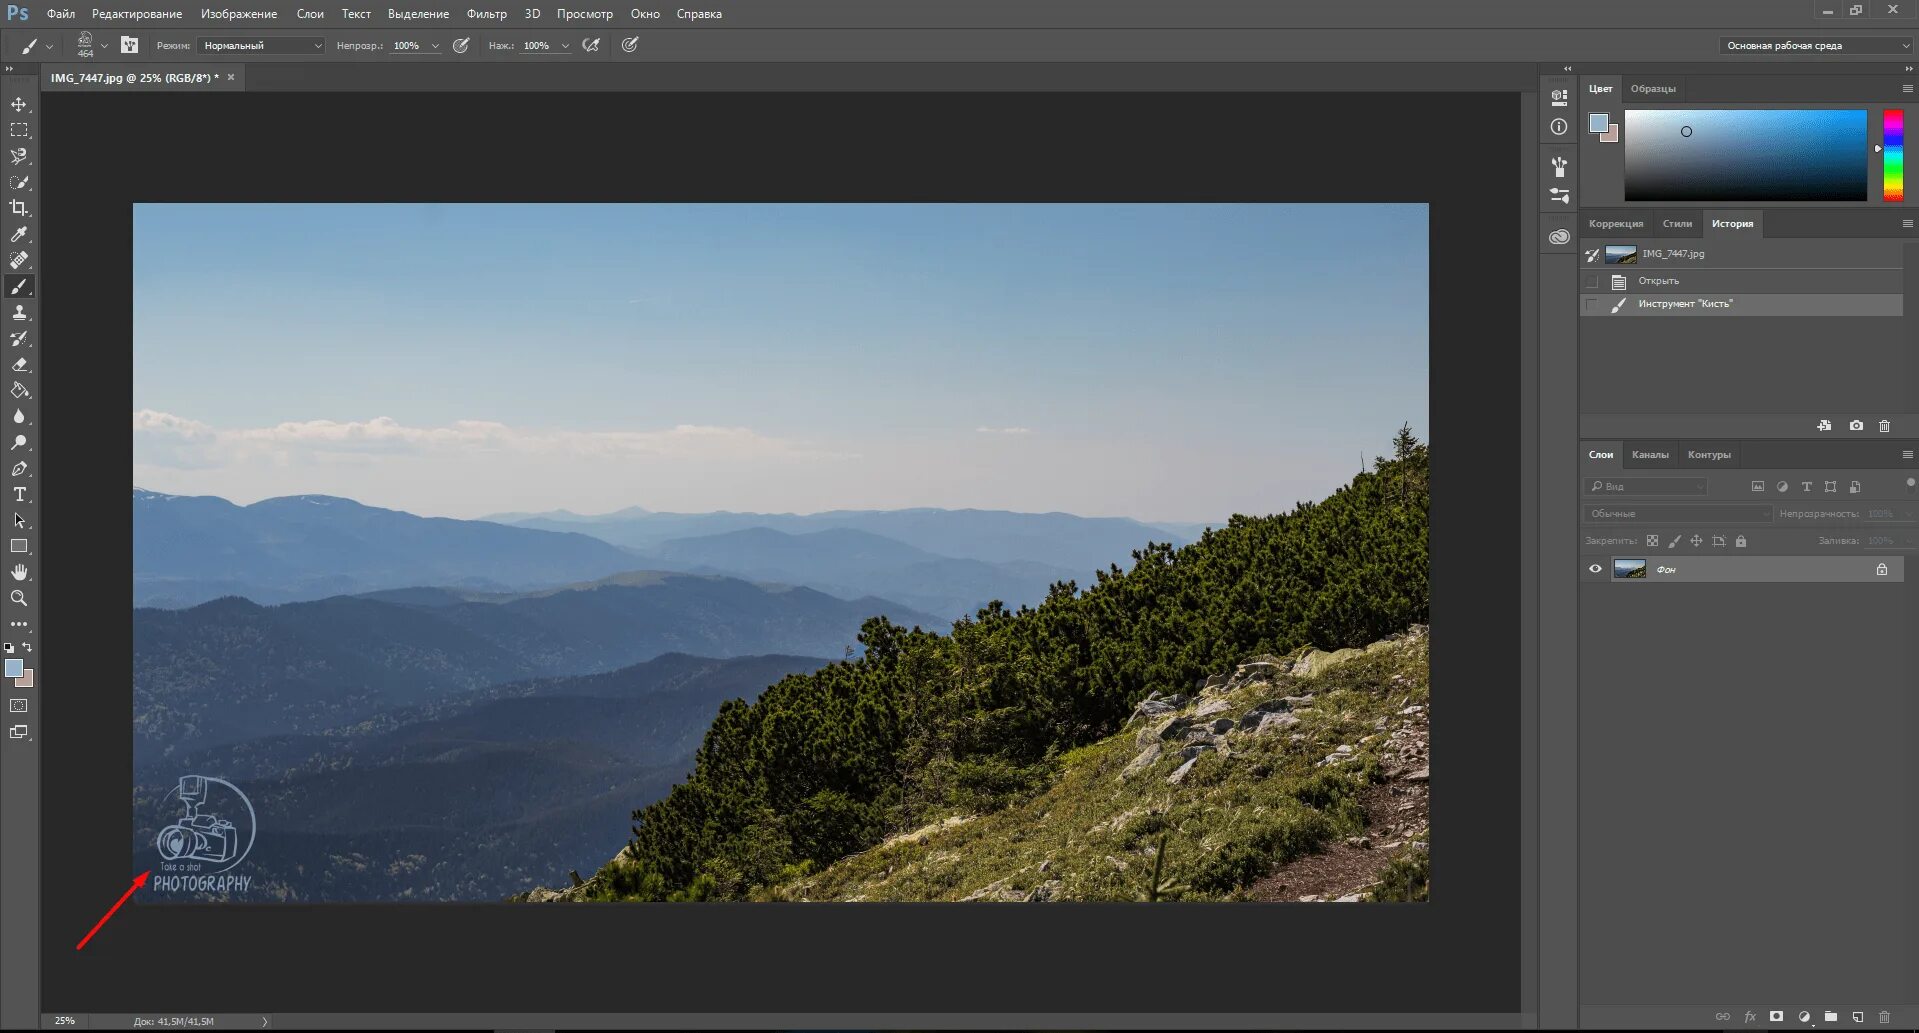1919x1033 pixels.
Task: Select the Lasso tool
Action: 19,156
